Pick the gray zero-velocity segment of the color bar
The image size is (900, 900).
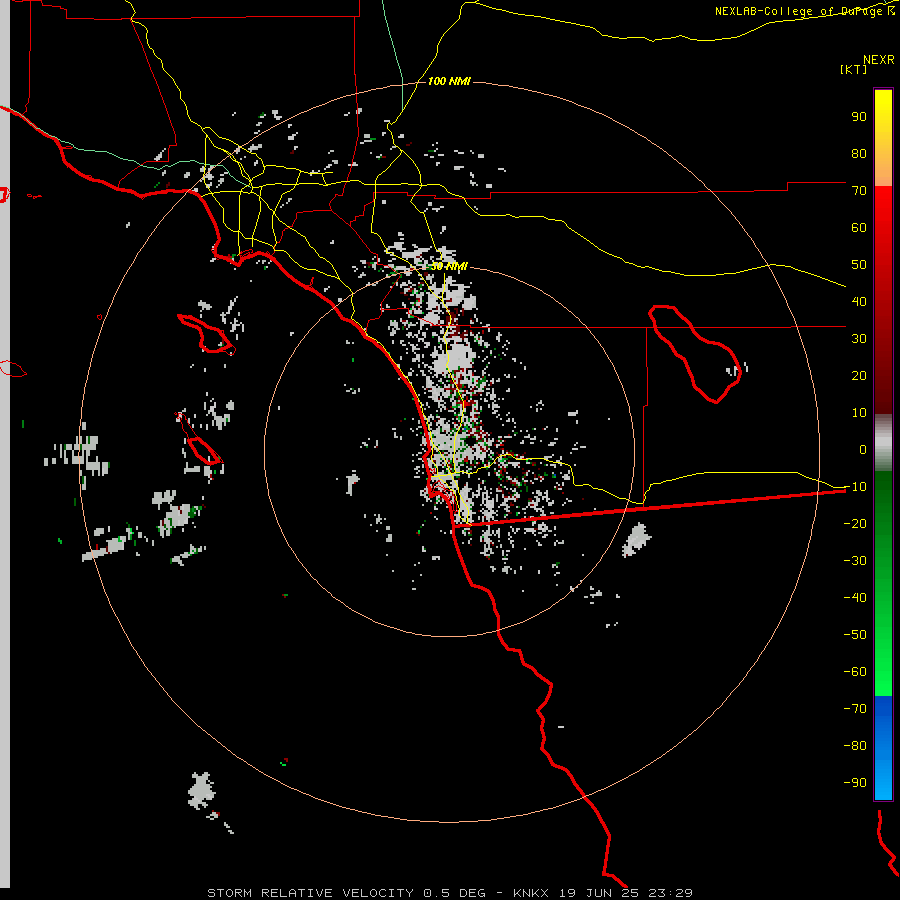[x=883, y=443]
